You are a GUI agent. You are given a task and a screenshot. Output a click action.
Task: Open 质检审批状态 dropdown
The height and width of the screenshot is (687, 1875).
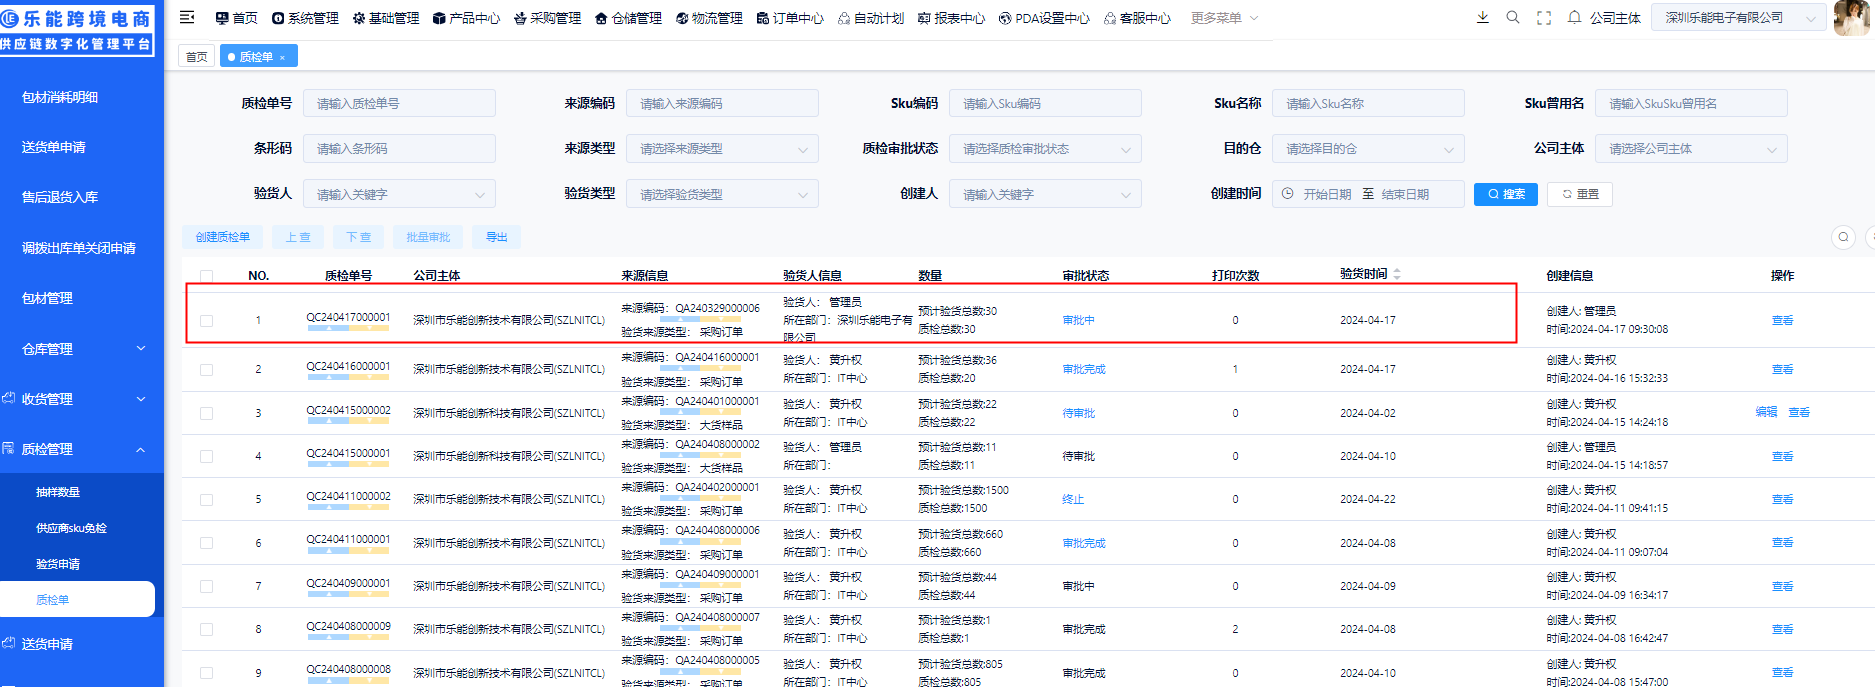(1045, 149)
